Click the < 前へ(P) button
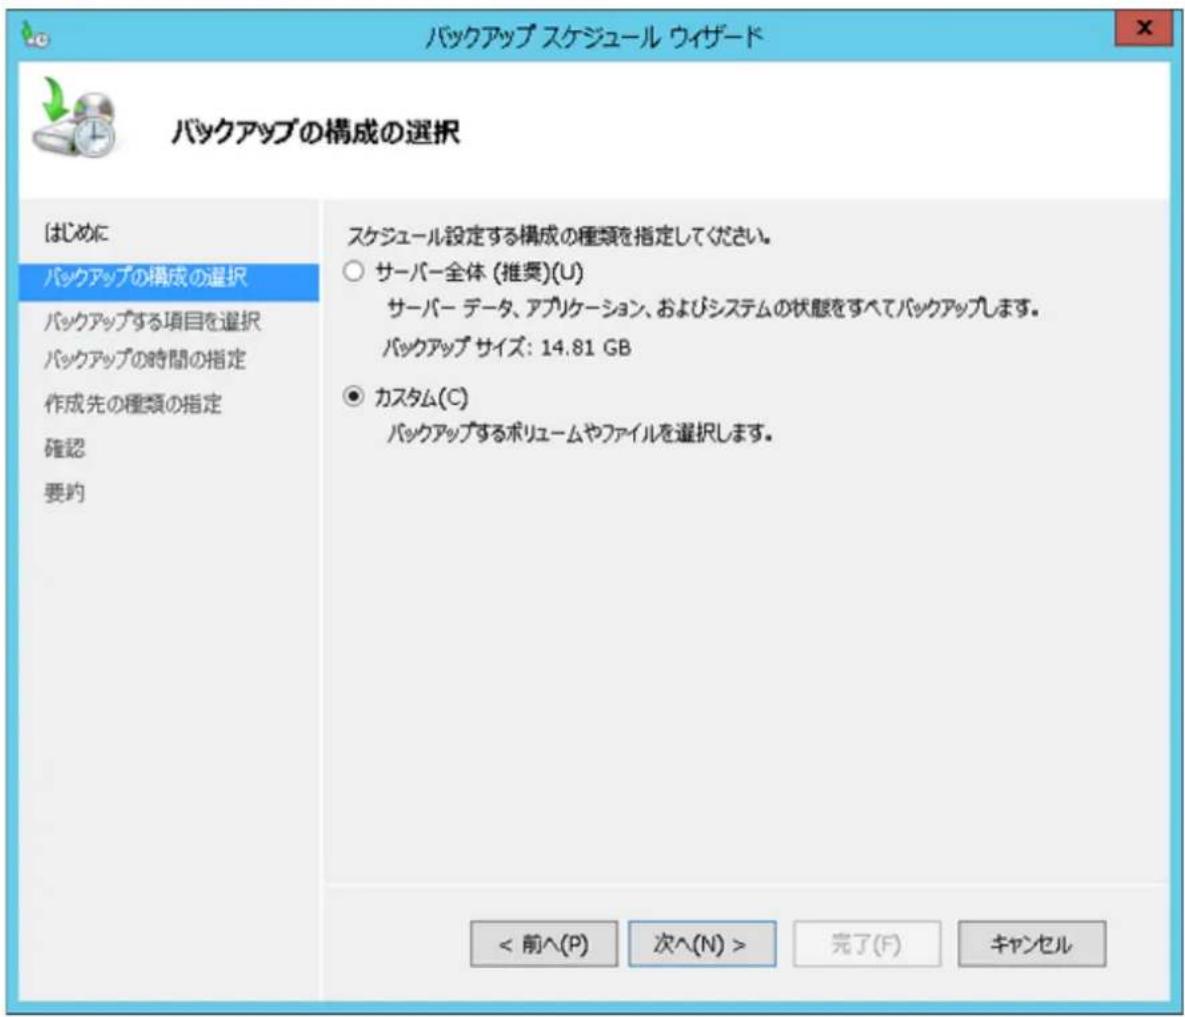The image size is (1185, 1017). coord(543,944)
